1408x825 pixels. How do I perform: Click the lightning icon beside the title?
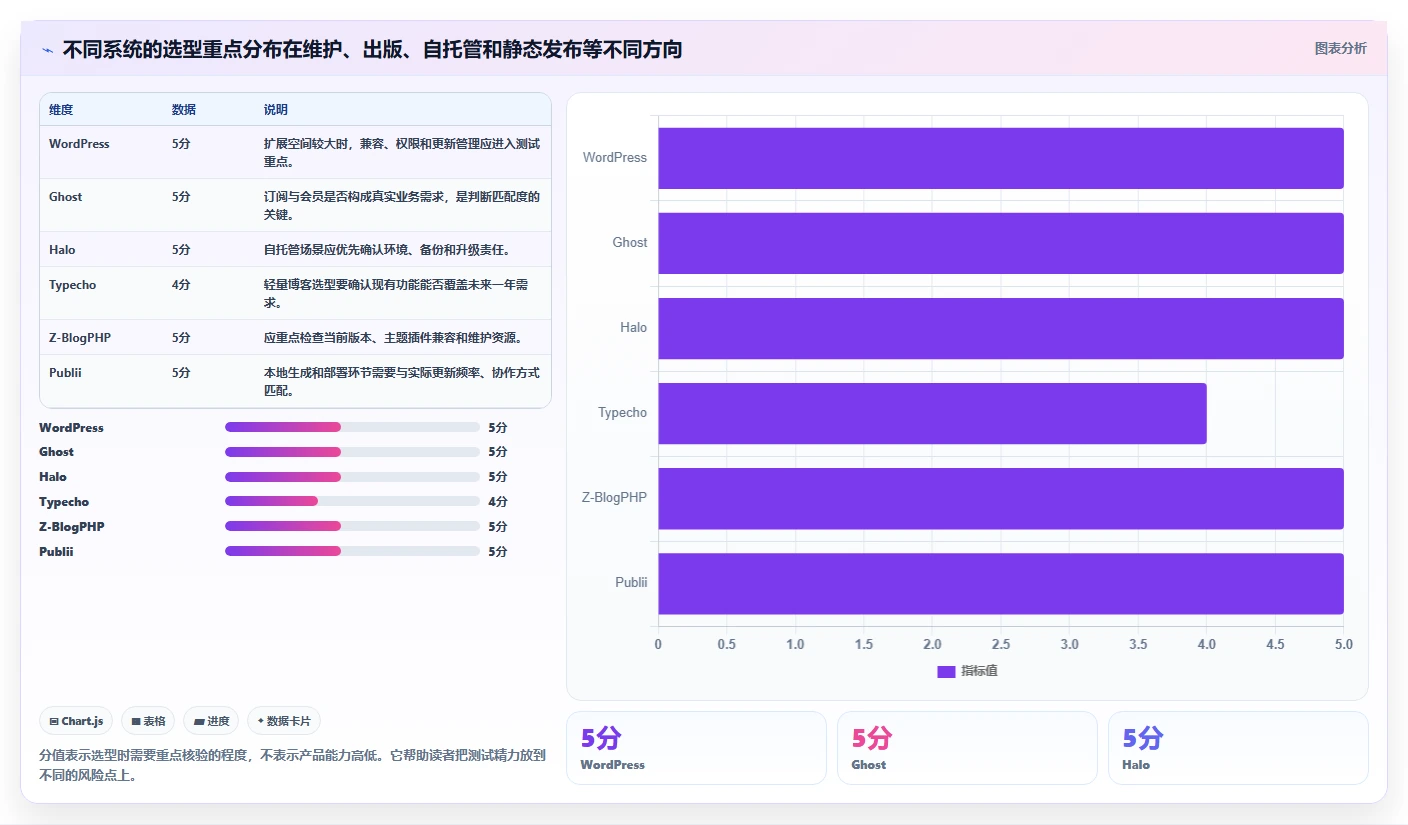click(48, 49)
